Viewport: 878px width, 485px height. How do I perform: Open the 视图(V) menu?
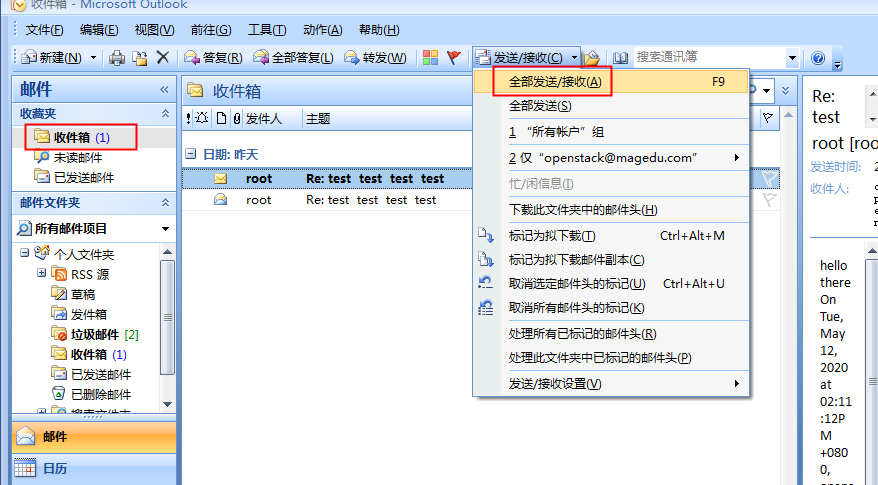155,30
